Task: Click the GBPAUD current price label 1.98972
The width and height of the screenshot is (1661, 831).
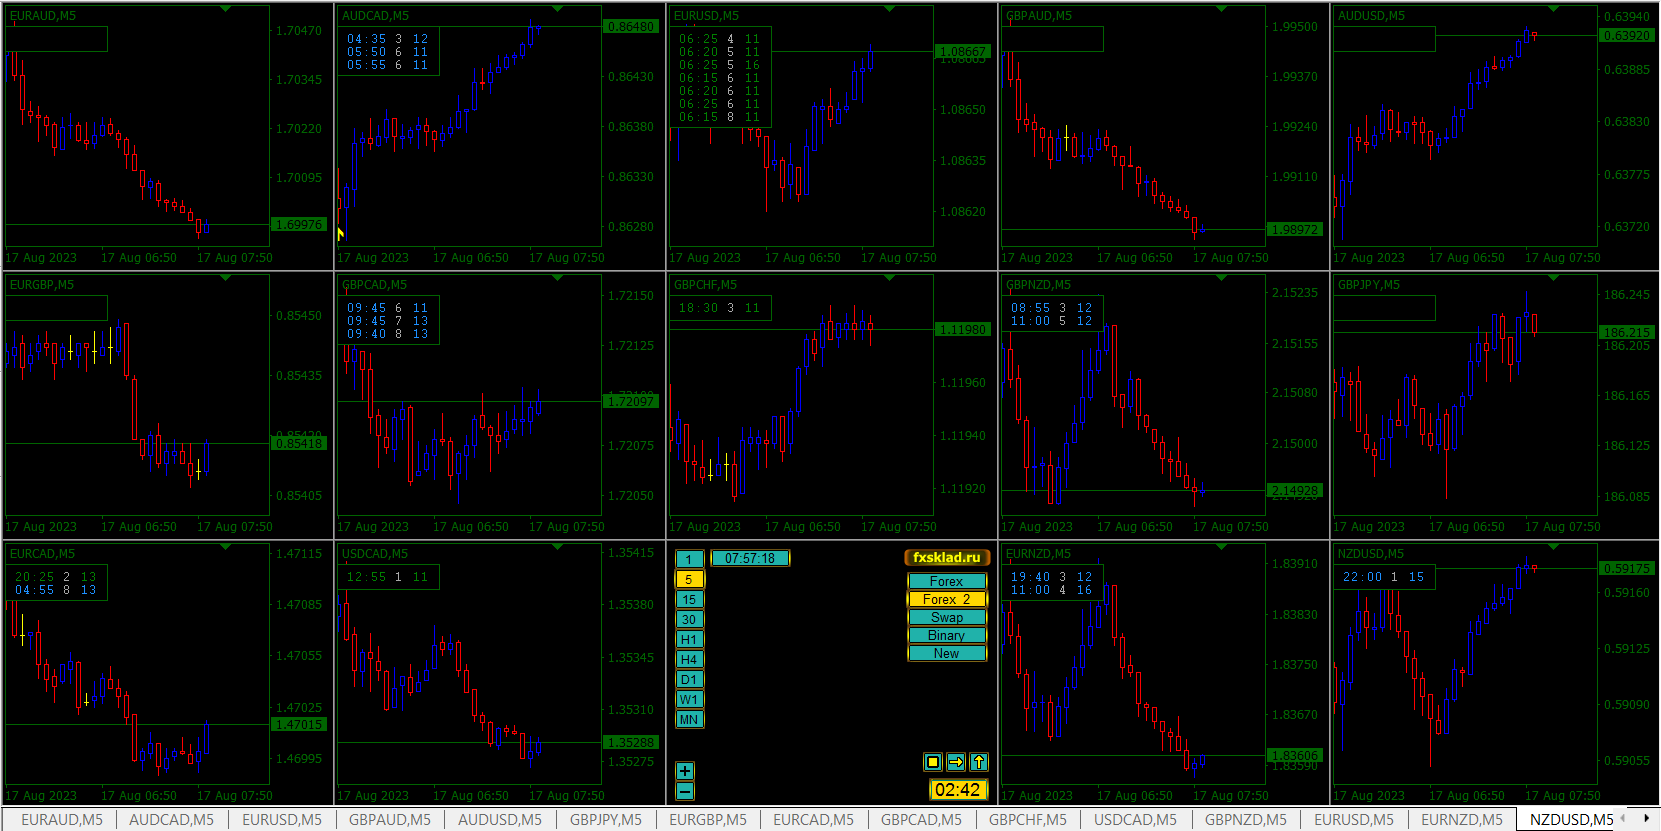Action: (1295, 230)
